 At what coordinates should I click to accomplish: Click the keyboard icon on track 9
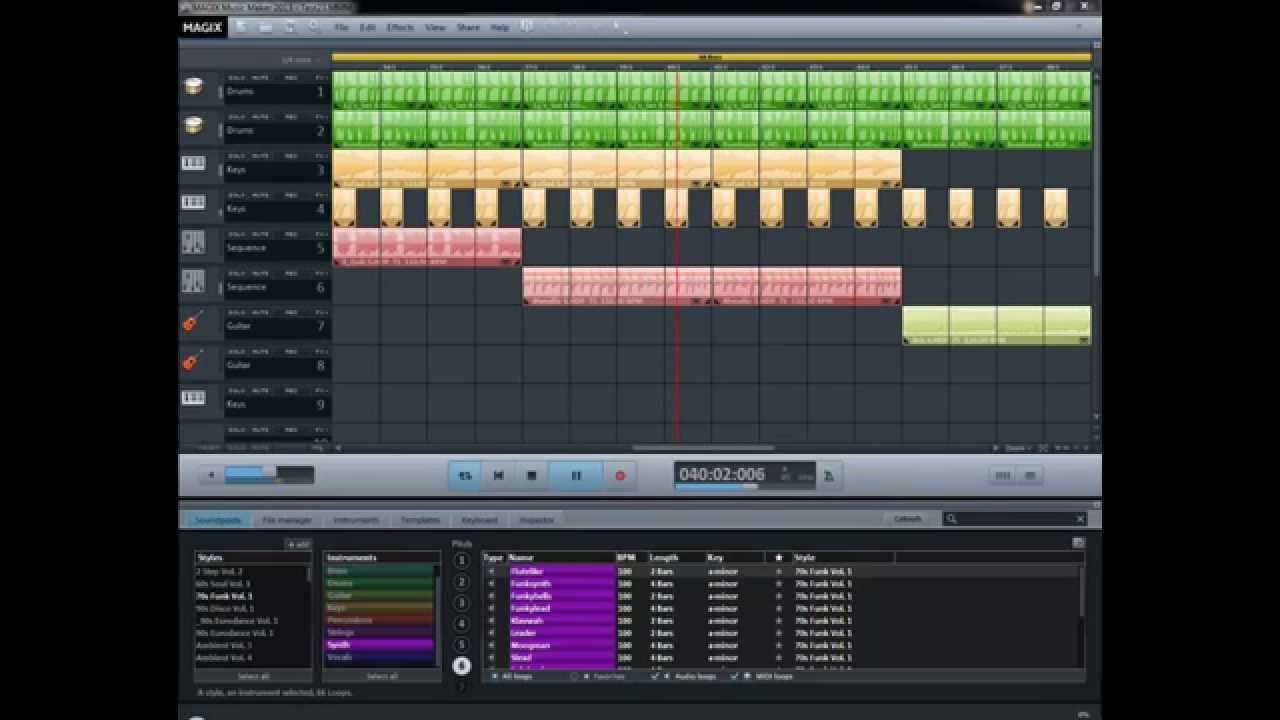point(193,398)
